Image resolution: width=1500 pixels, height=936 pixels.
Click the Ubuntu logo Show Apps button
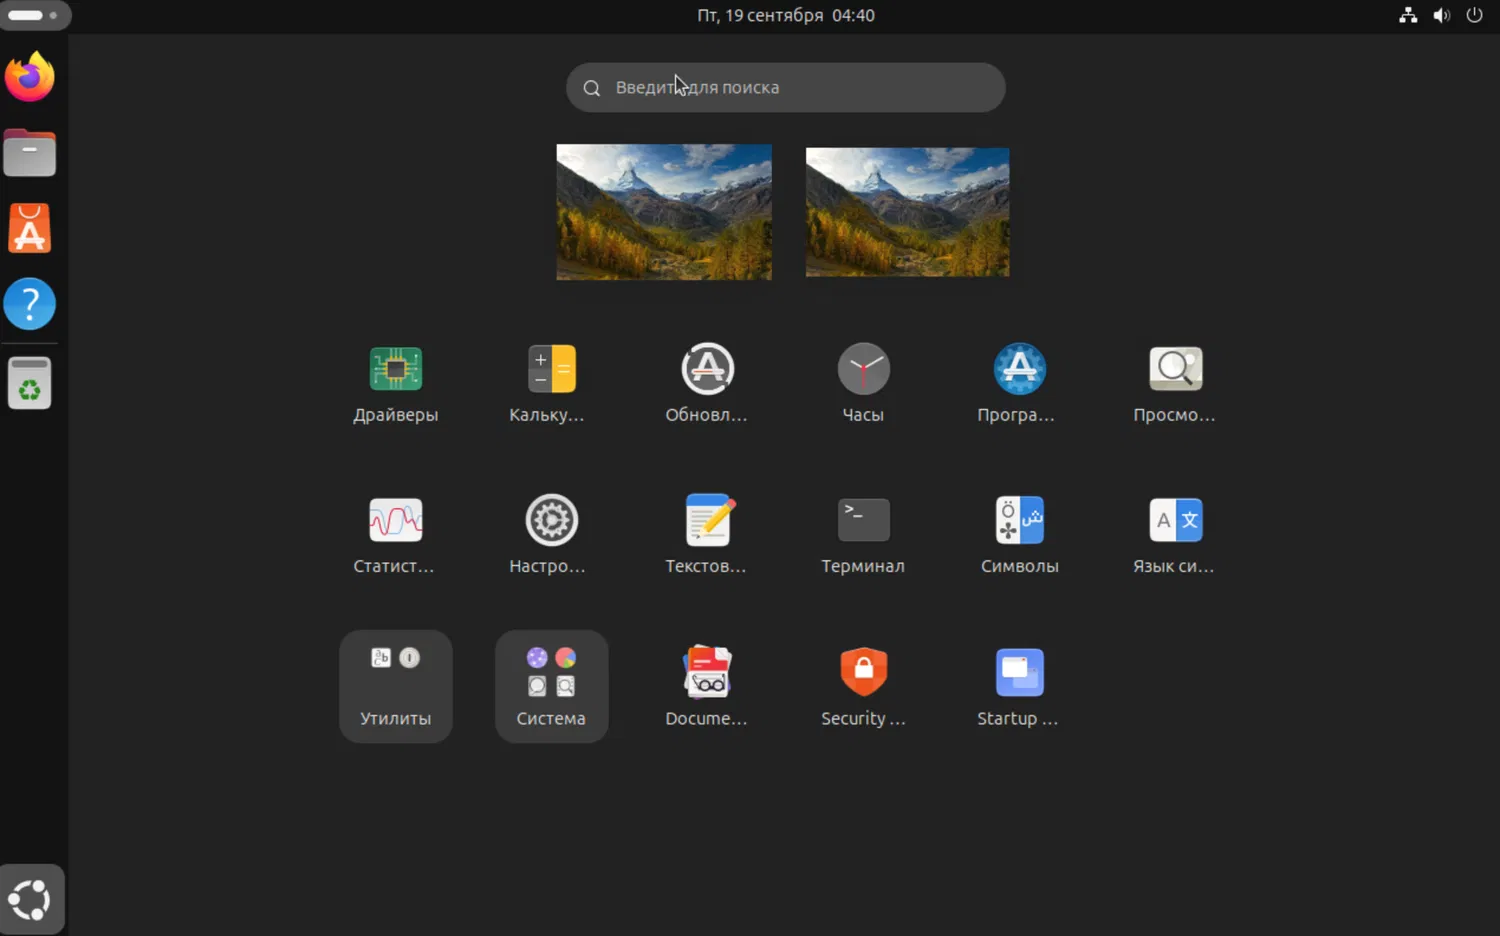click(30, 899)
